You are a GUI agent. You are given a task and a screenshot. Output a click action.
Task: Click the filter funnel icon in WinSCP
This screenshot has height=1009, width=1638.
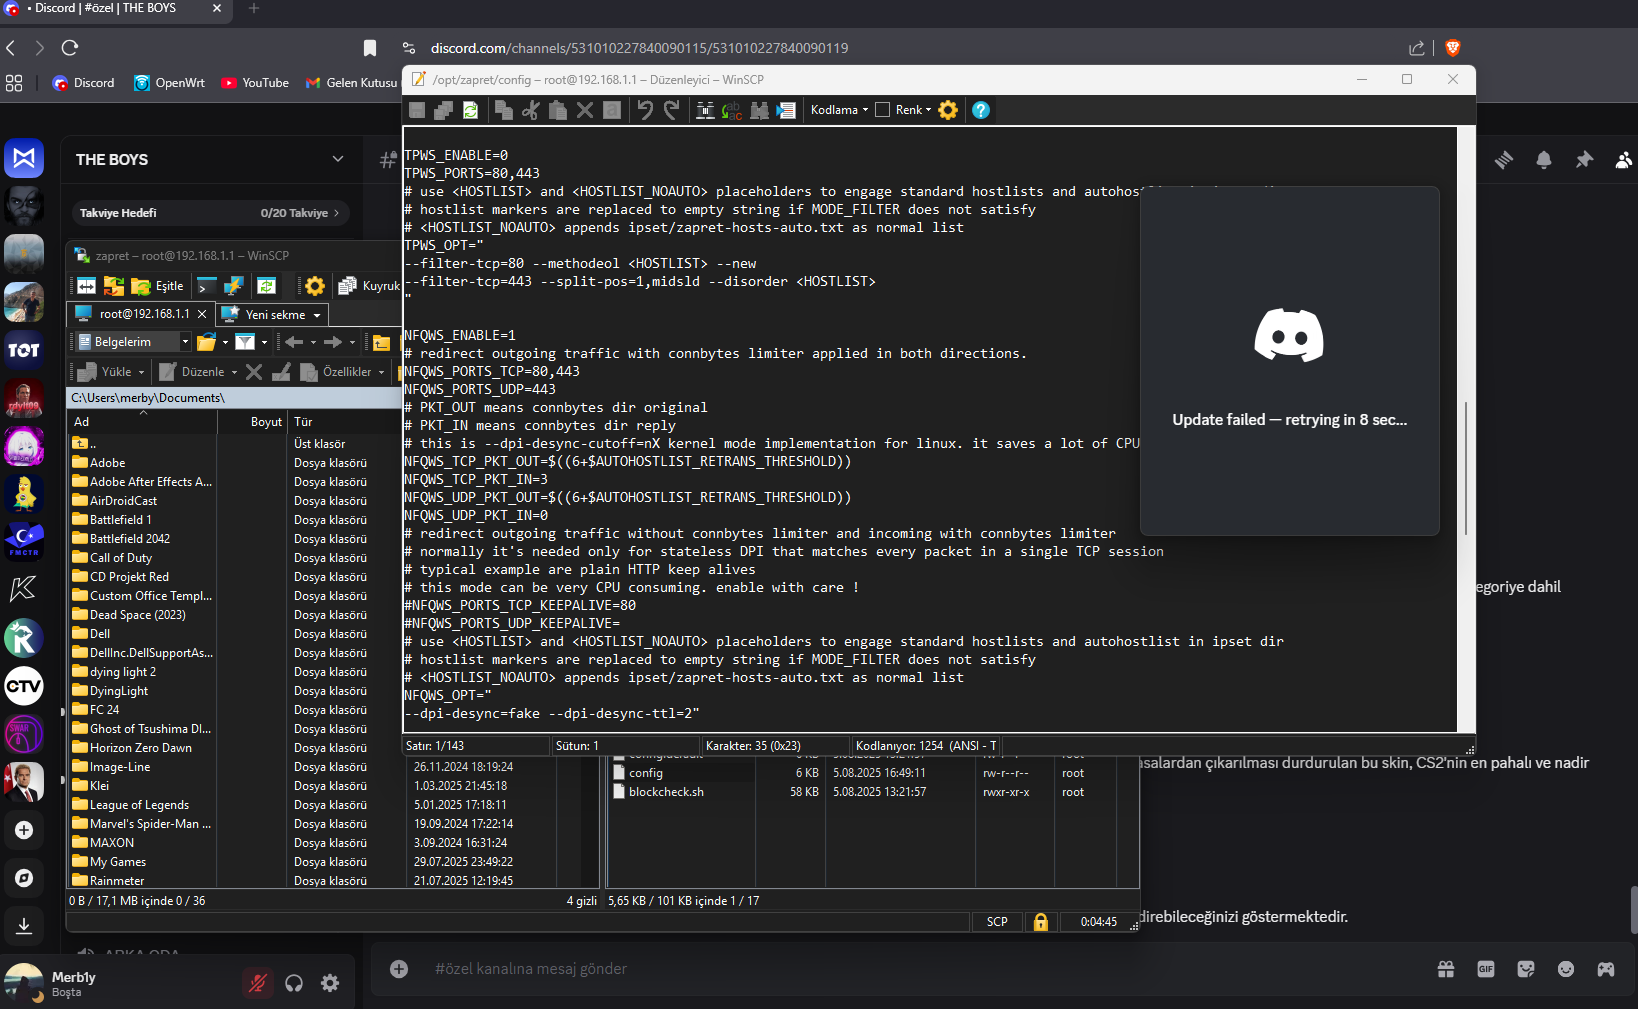[x=244, y=342]
